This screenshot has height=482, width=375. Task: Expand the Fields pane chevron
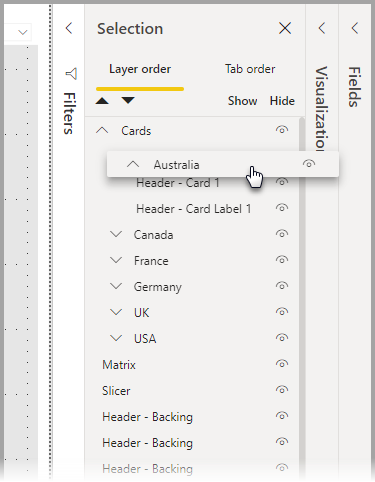355,28
